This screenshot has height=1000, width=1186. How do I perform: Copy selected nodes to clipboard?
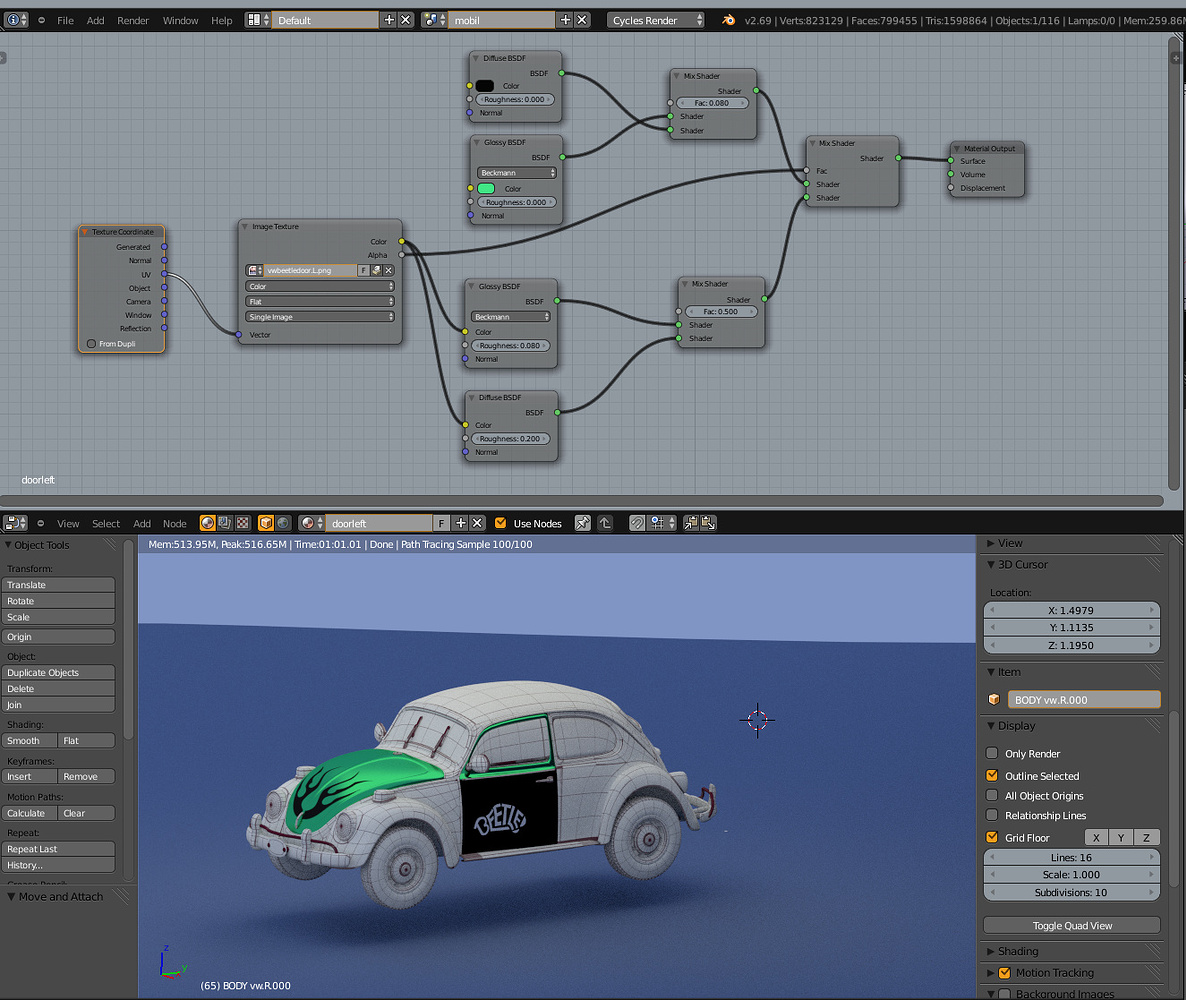(x=691, y=523)
